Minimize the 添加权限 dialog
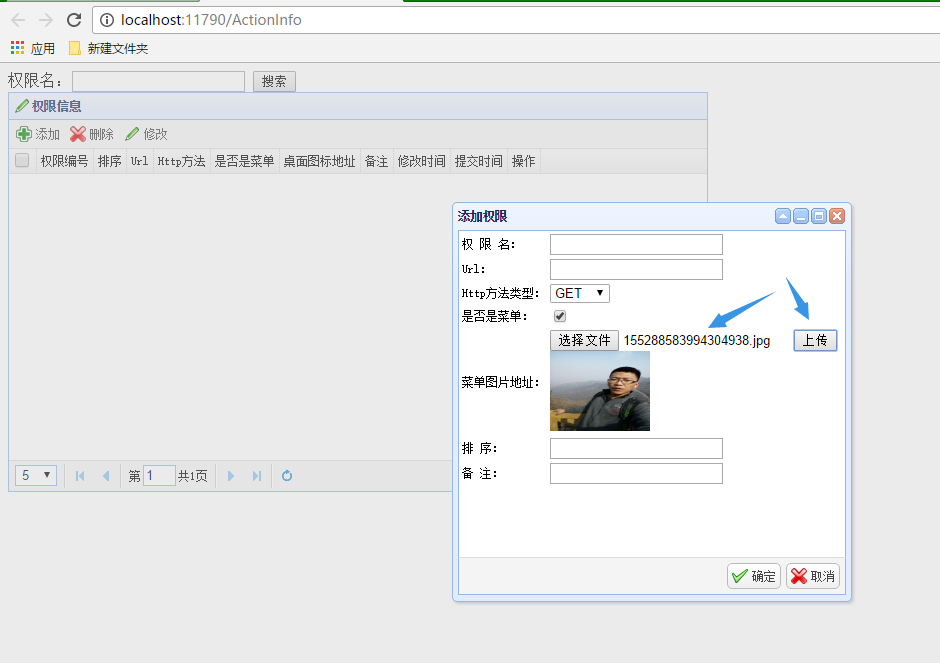This screenshot has width=940, height=663. pyautogui.click(x=801, y=216)
